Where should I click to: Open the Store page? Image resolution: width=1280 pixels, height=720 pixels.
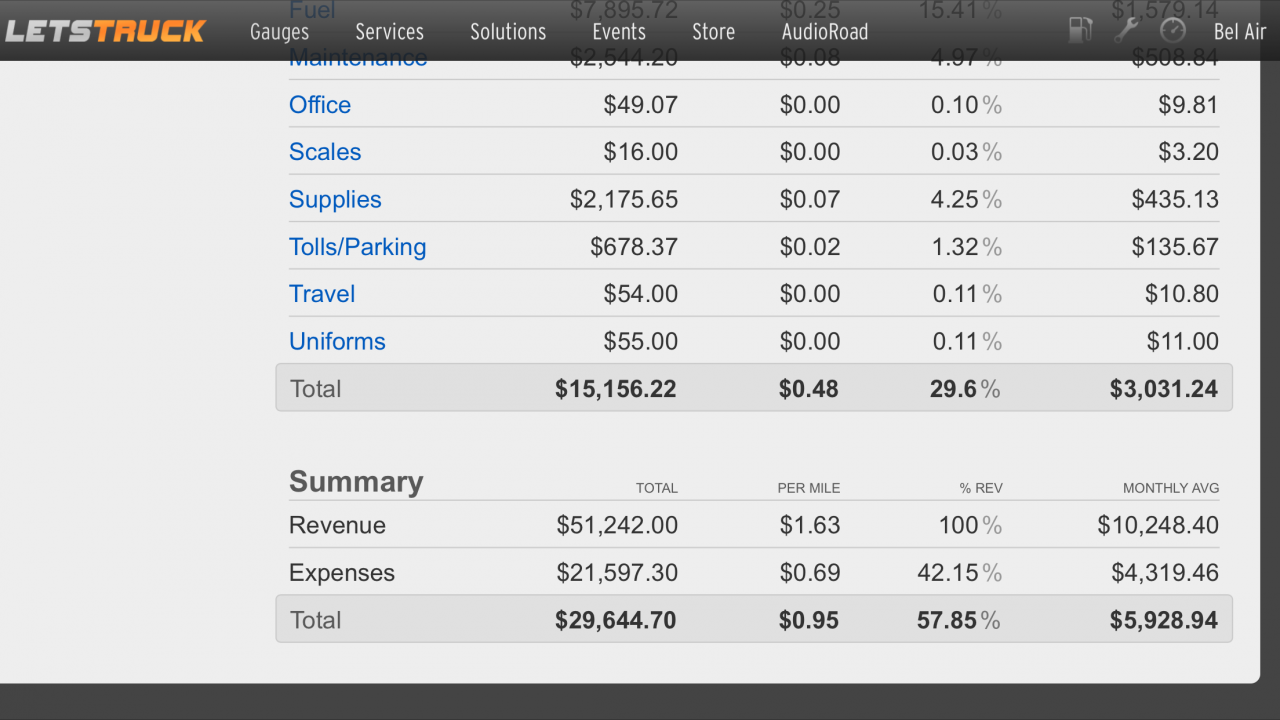pos(713,32)
